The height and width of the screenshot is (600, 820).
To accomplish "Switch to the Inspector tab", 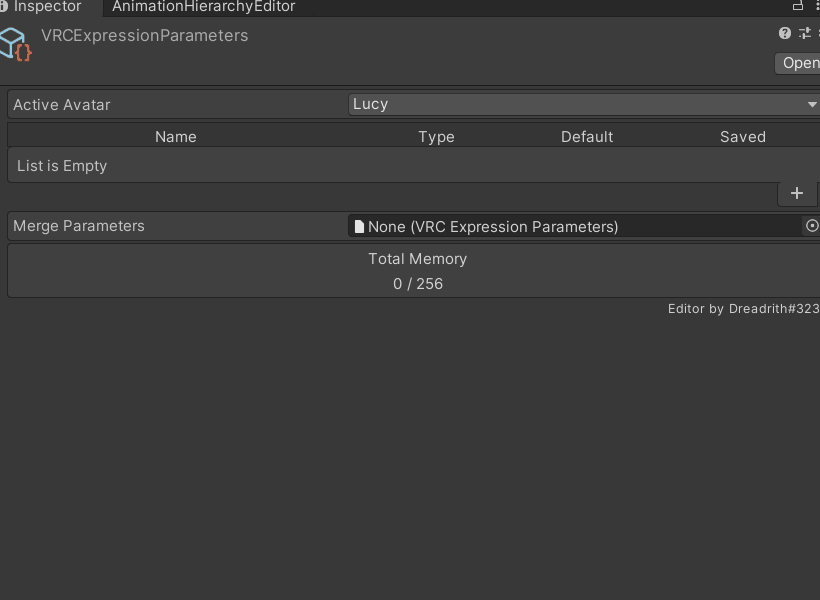I will [48, 6].
